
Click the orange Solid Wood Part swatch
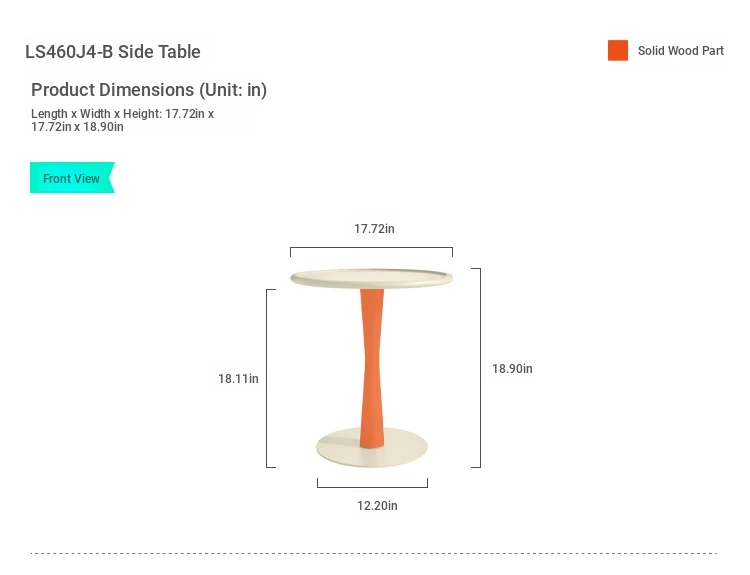coord(618,50)
